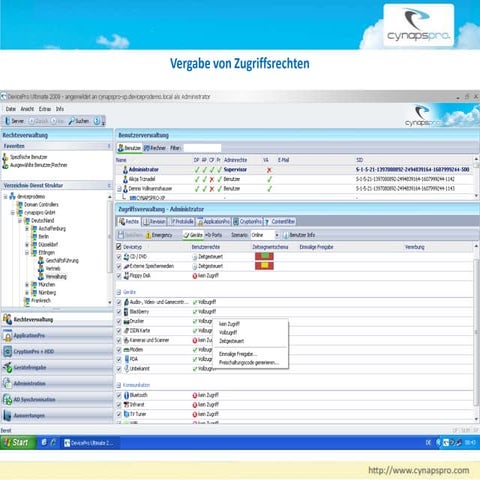This screenshot has height=480, width=480.
Task: Click the help icon in the toolbar
Action: pyautogui.click(x=97, y=121)
